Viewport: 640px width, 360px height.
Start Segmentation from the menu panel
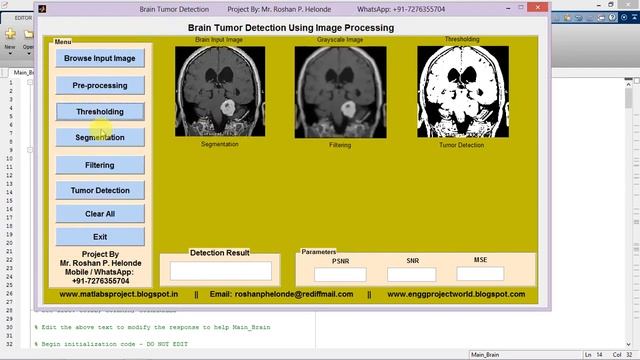[100, 138]
